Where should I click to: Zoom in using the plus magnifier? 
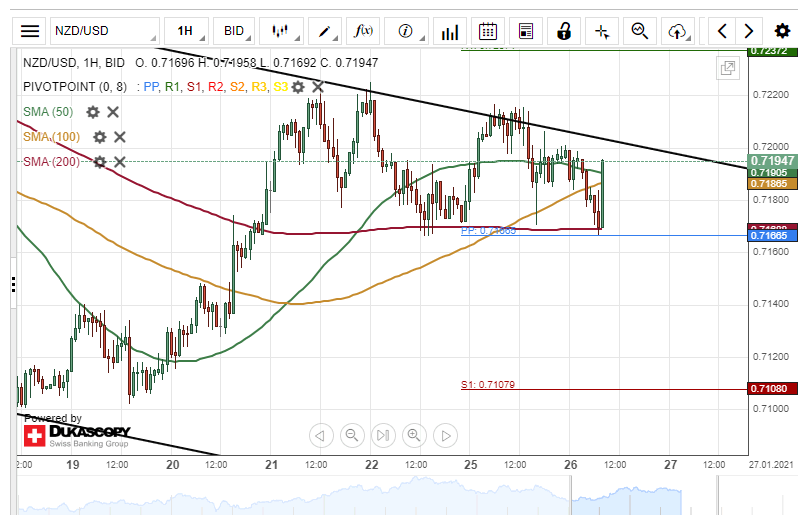tap(414, 436)
